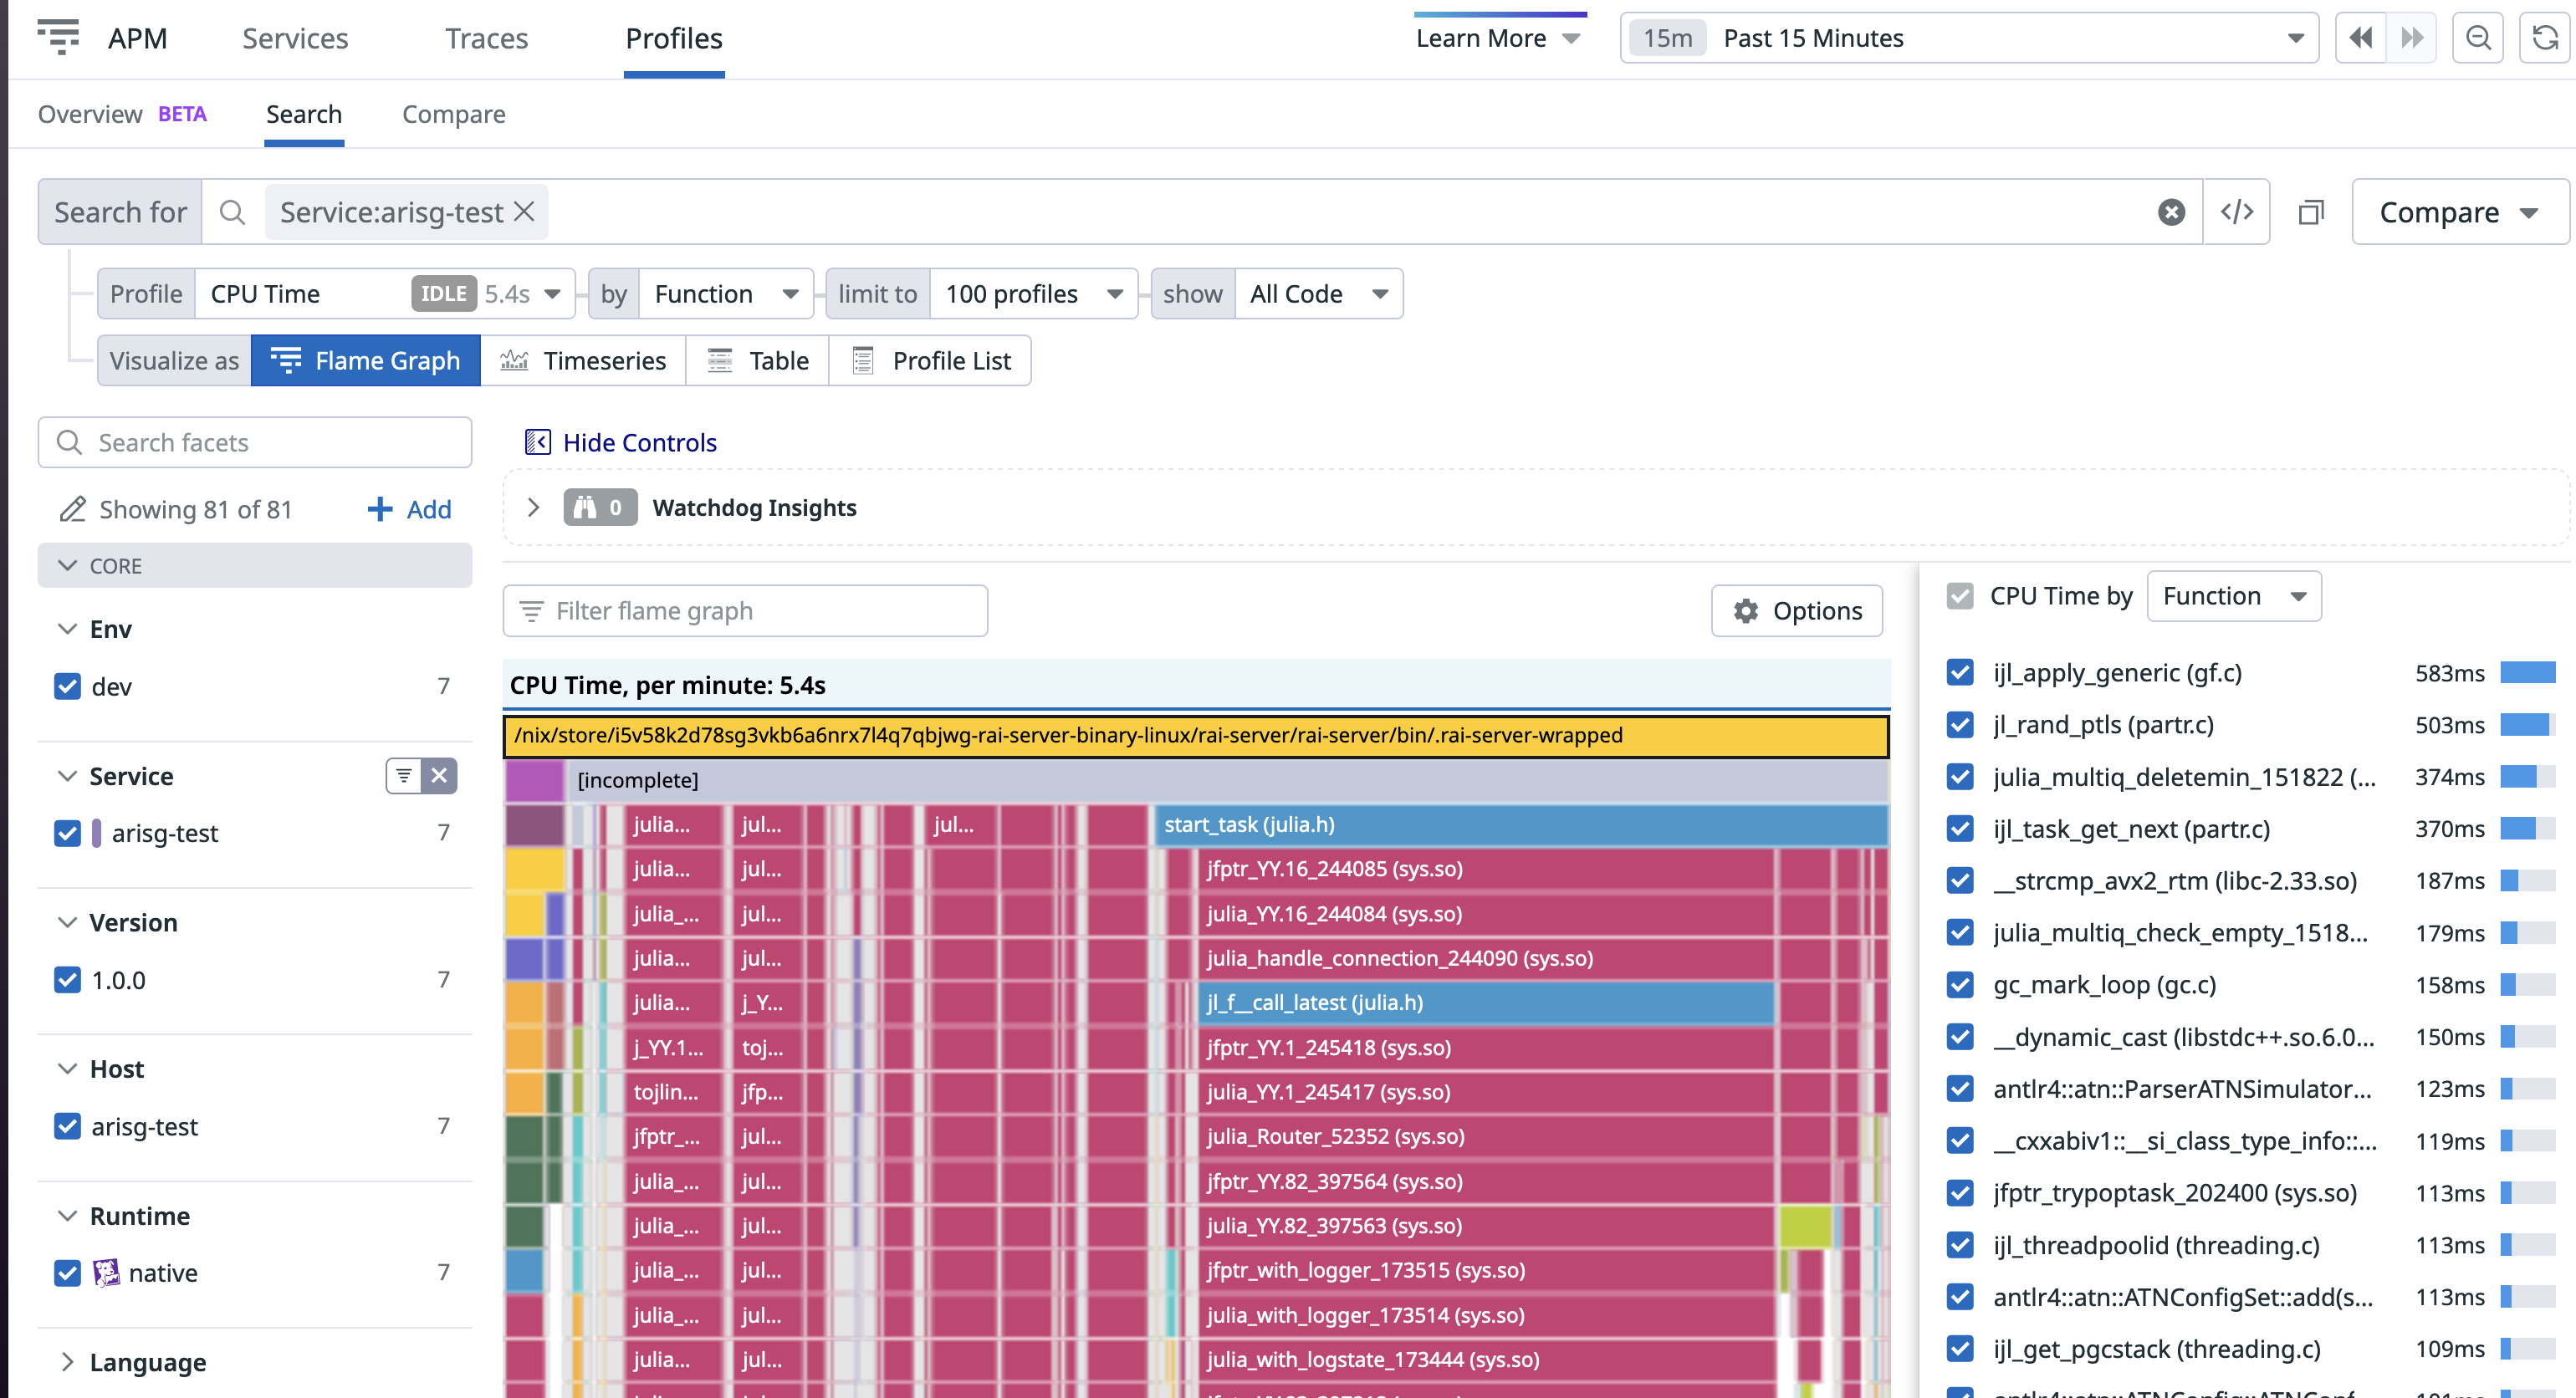
Task: Disable the ijl_apply_generic function checkbox
Action: click(x=1958, y=673)
